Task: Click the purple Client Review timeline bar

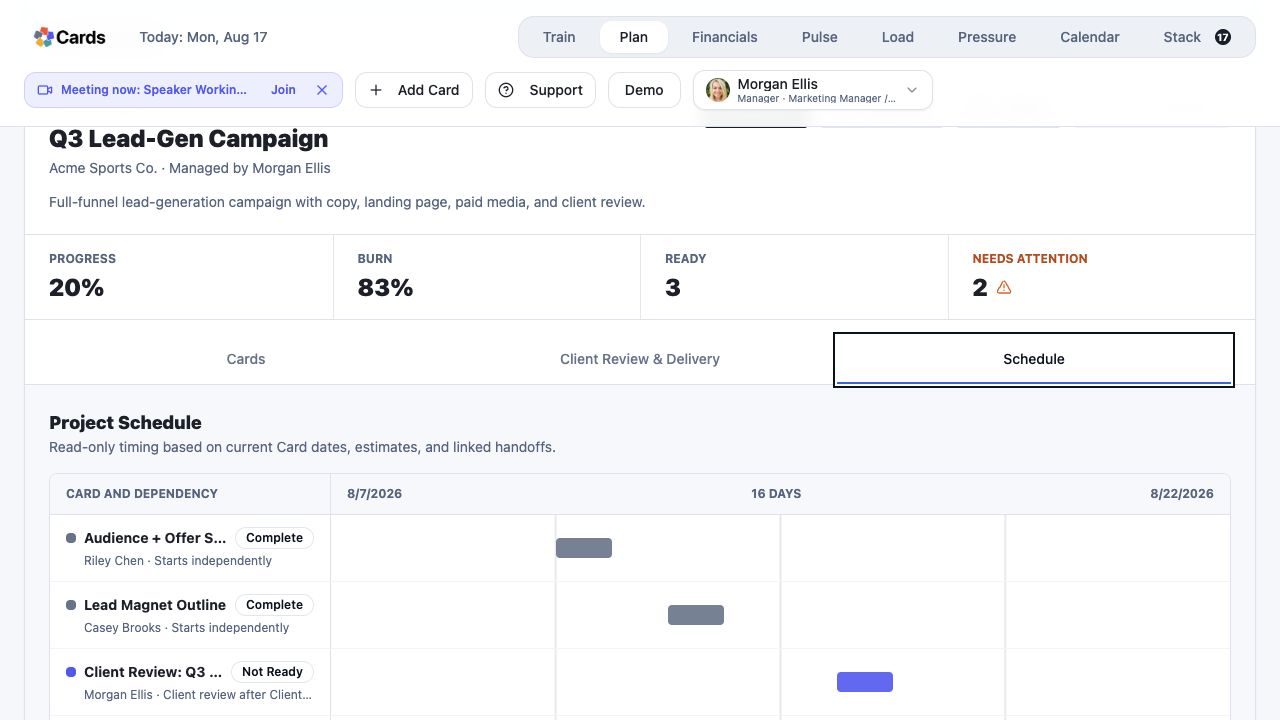Action: (865, 682)
